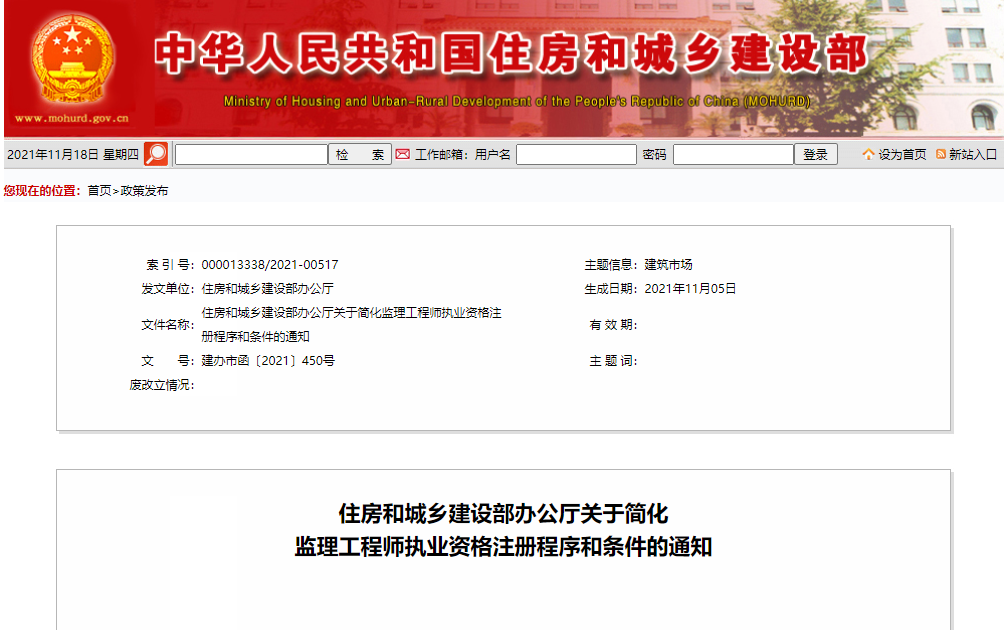Click the 用户名 username input field
The width and height of the screenshot is (1007, 630).
click(x=576, y=154)
